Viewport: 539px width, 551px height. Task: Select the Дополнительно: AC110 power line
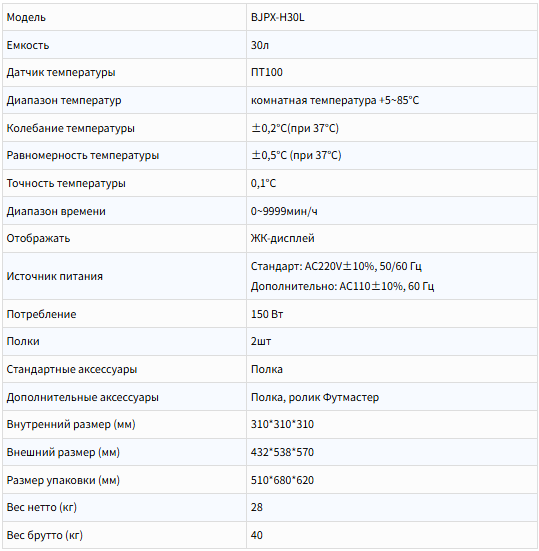[x=342, y=286]
